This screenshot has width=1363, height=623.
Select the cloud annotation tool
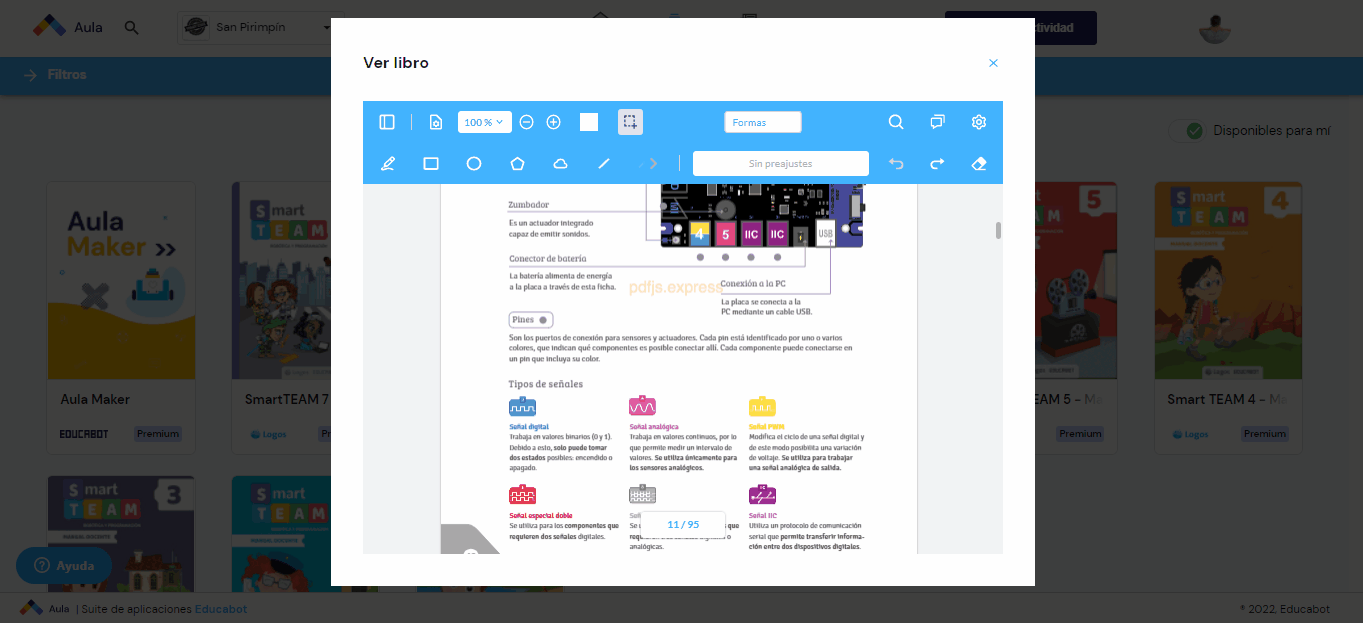(561, 164)
